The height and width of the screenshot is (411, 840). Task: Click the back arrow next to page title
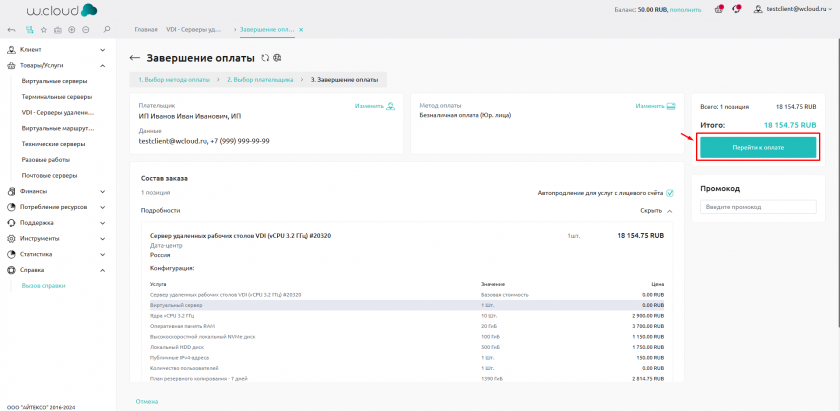[x=135, y=58]
